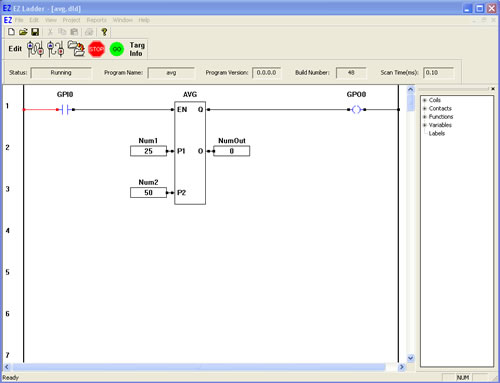This screenshot has height=383, width=500.
Task: Click the yellow Help question mark icon
Action: coord(104,32)
